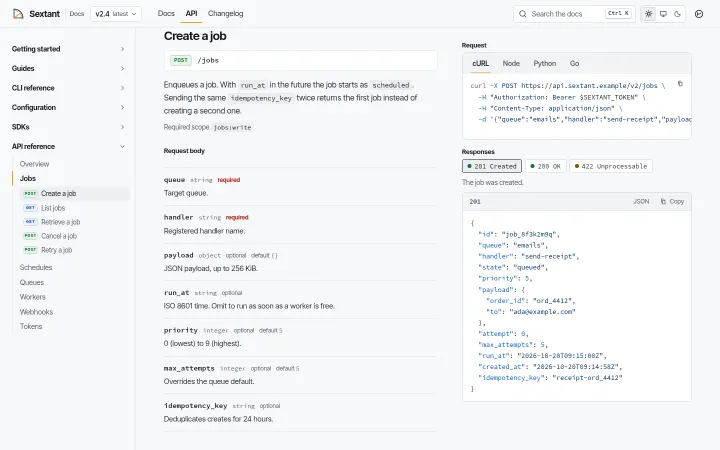Click the JSON label in response header

(641, 202)
